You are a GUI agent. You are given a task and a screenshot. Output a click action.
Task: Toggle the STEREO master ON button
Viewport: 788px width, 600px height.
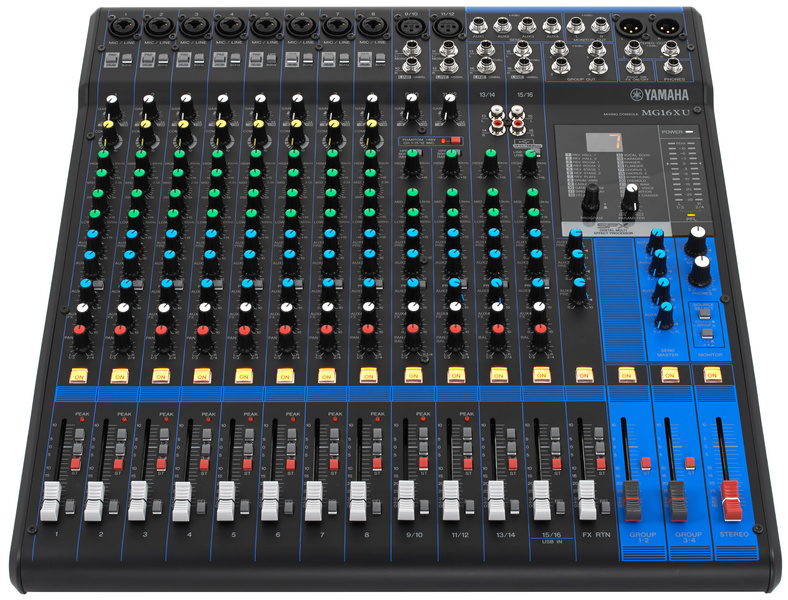[x=712, y=374]
